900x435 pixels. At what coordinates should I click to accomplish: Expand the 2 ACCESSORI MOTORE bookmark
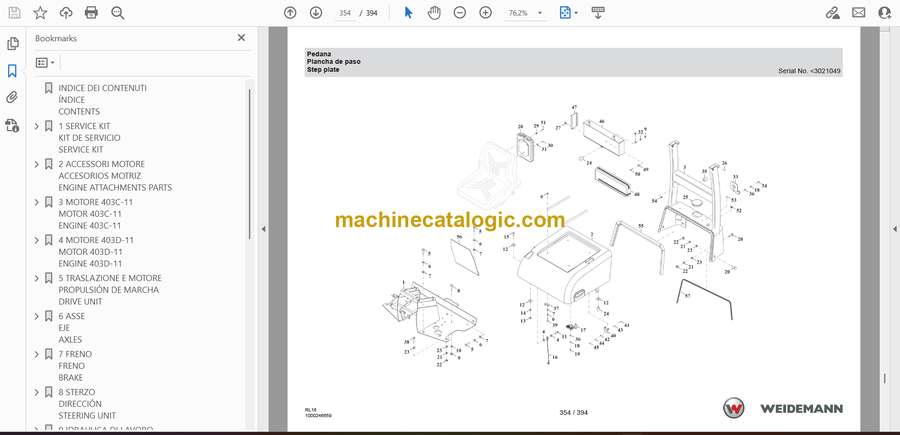tap(37, 164)
